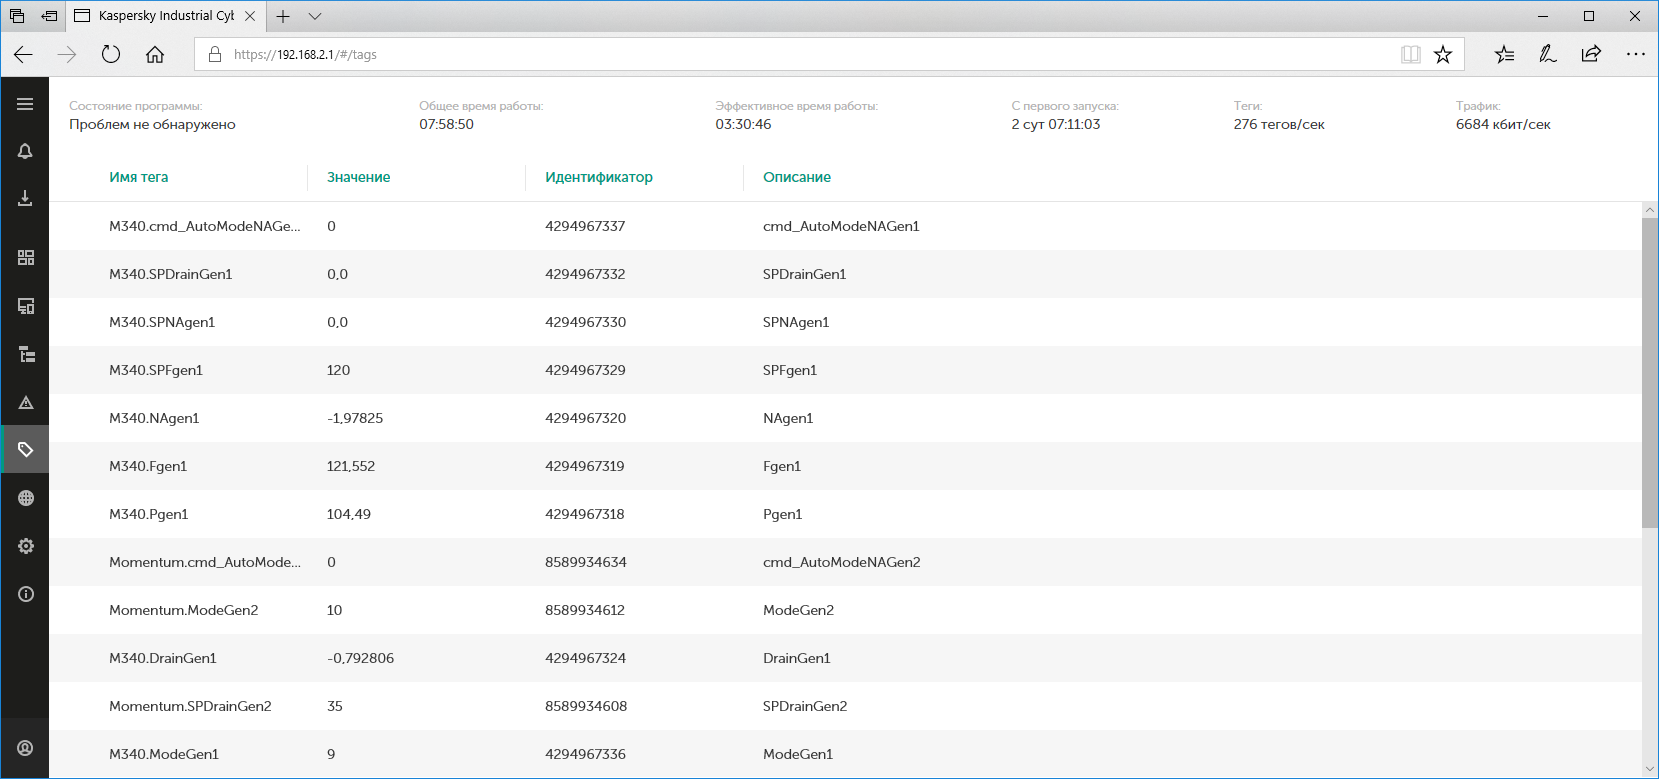The width and height of the screenshot is (1659, 779).
Task: Expand the browser tab list chevron
Action: click(315, 16)
